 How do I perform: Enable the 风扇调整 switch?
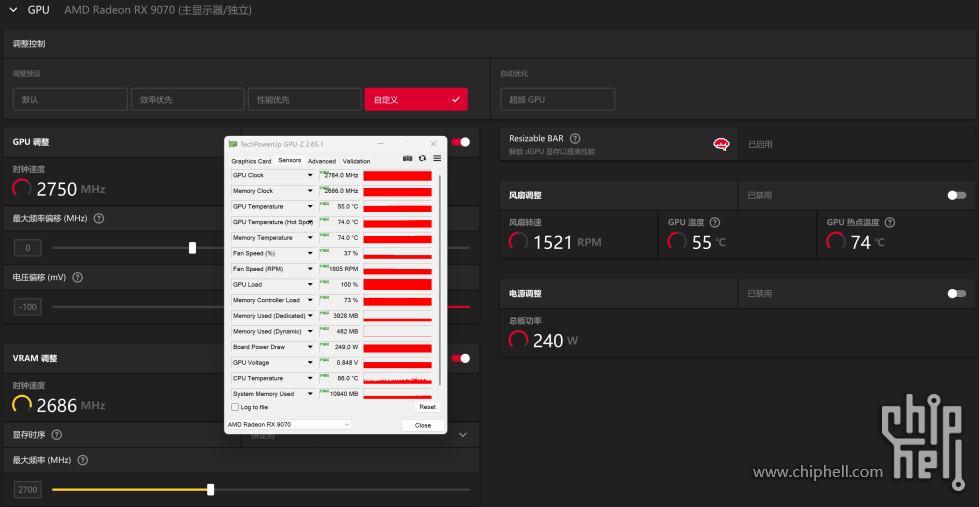click(x=957, y=195)
